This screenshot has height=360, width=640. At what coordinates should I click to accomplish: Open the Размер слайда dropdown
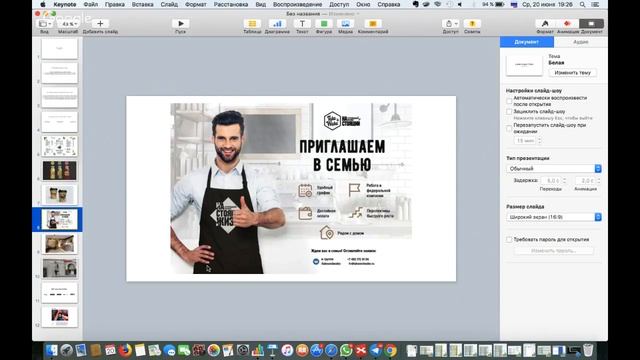click(x=553, y=217)
